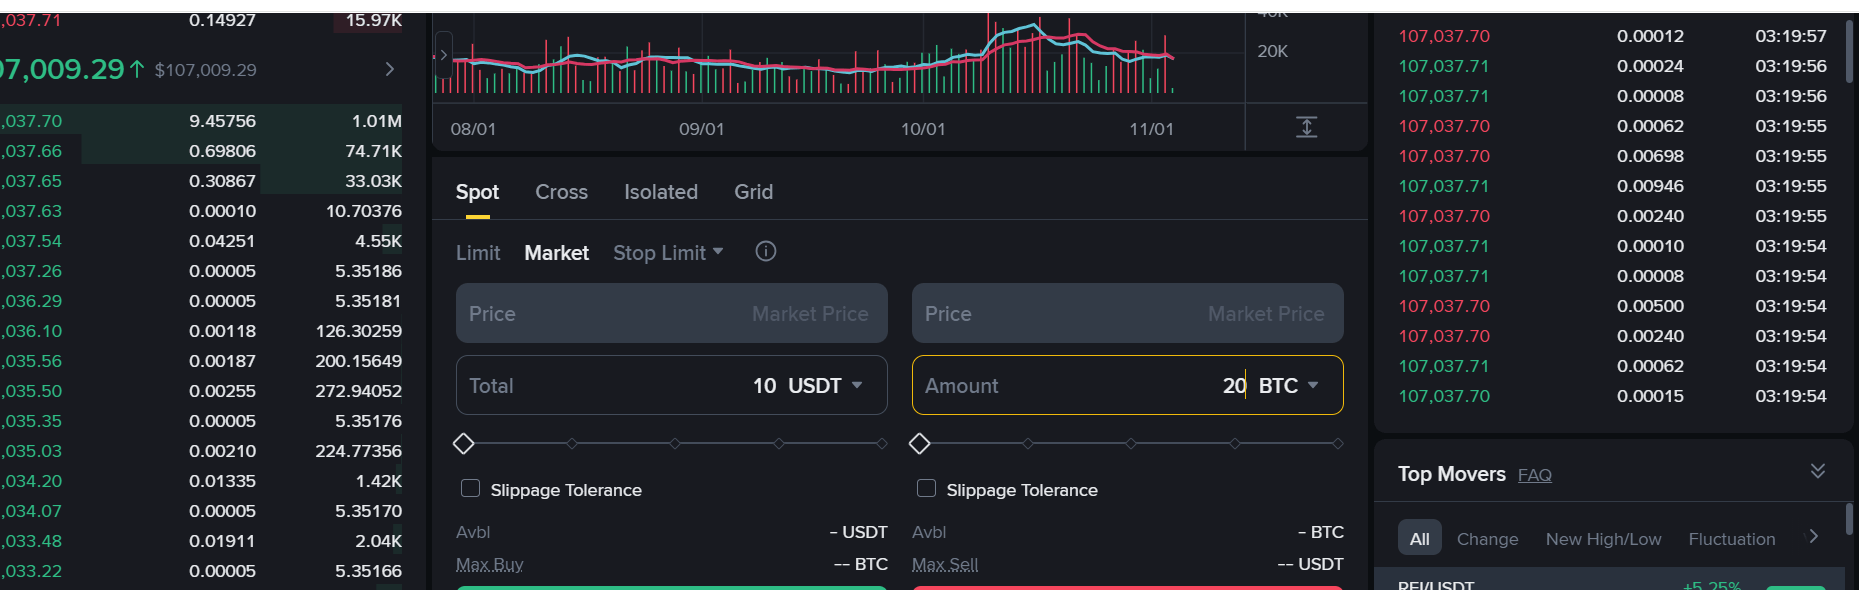Screen dimensions: 1859x590
Task: Select order book row with total 126.30259
Action: (201, 331)
